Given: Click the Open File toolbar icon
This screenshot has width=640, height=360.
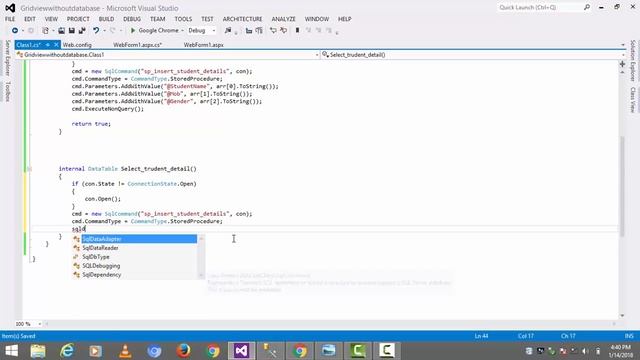Looking at the screenshot, I should 61,31.
